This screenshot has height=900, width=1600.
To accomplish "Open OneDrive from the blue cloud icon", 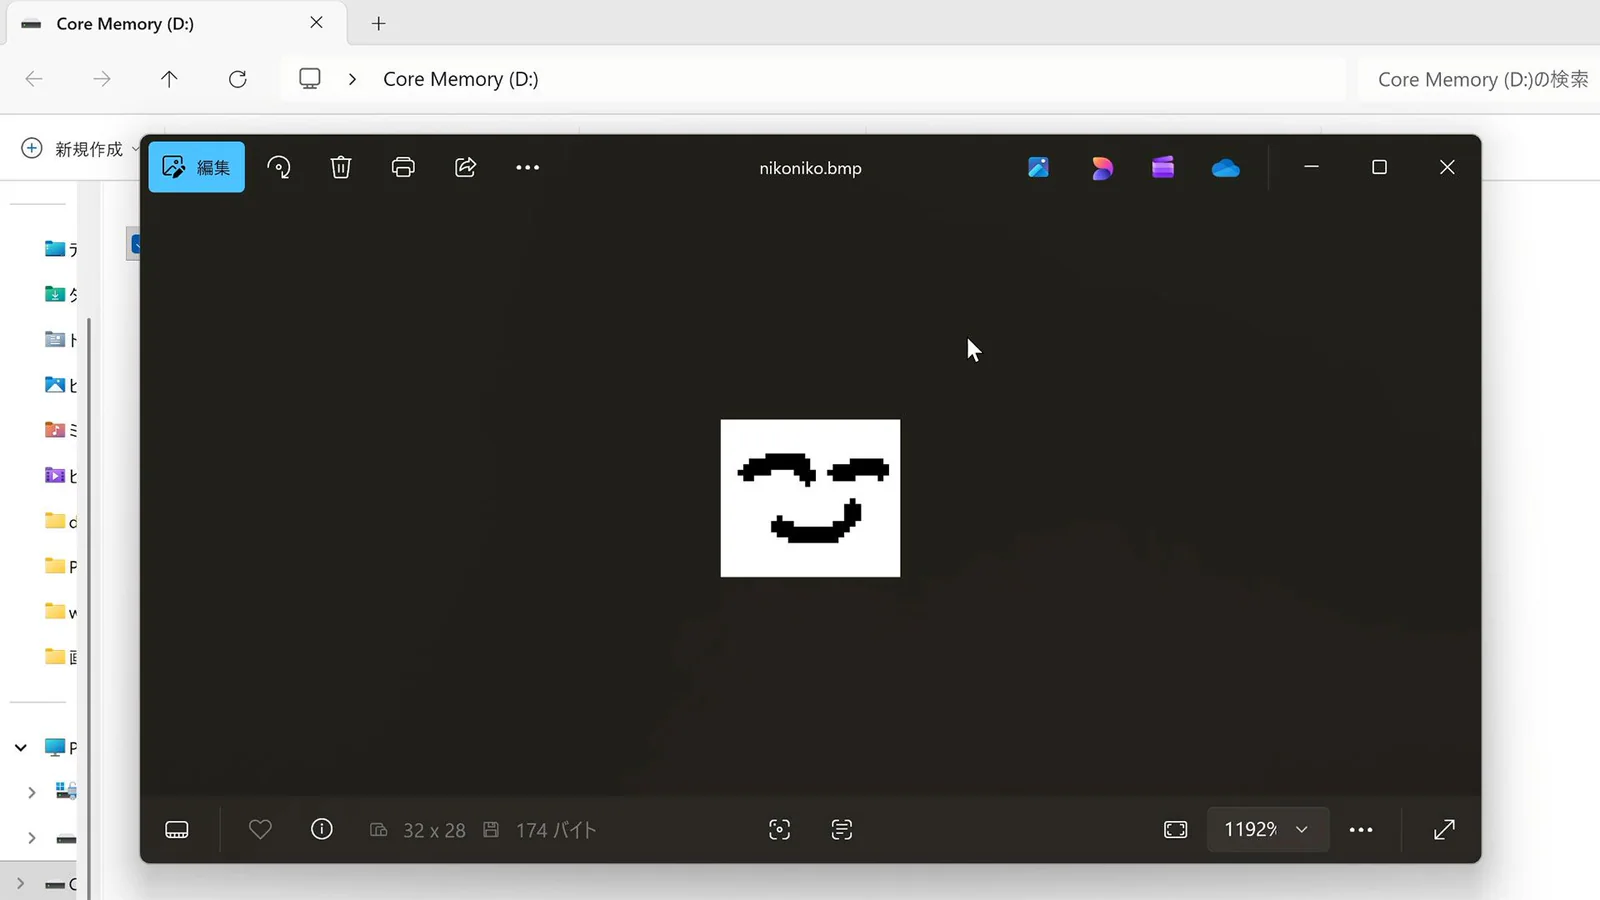I will click(1226, 168).
